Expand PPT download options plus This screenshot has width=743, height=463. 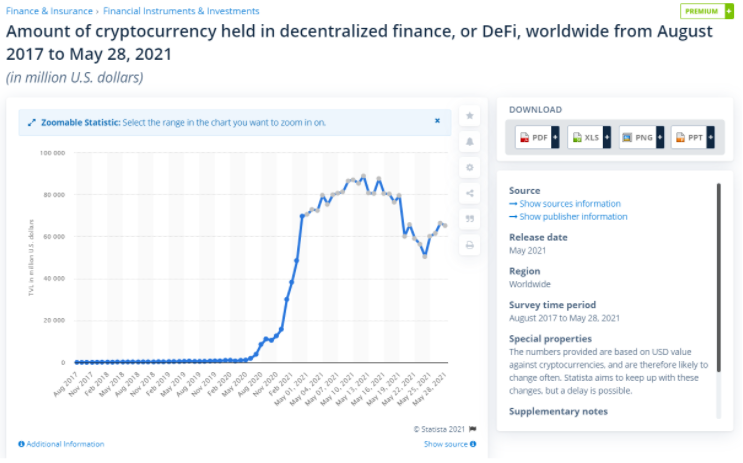[x=710, y=137]
